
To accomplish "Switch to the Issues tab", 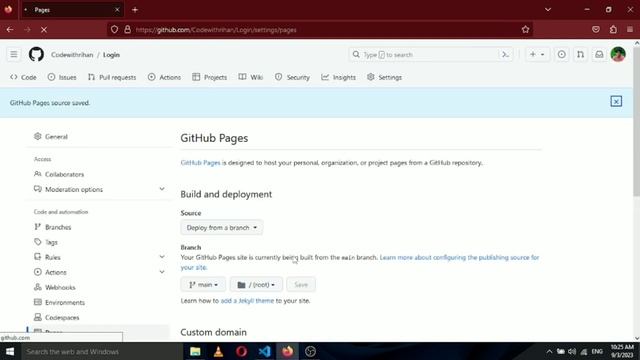I will 62,77.
